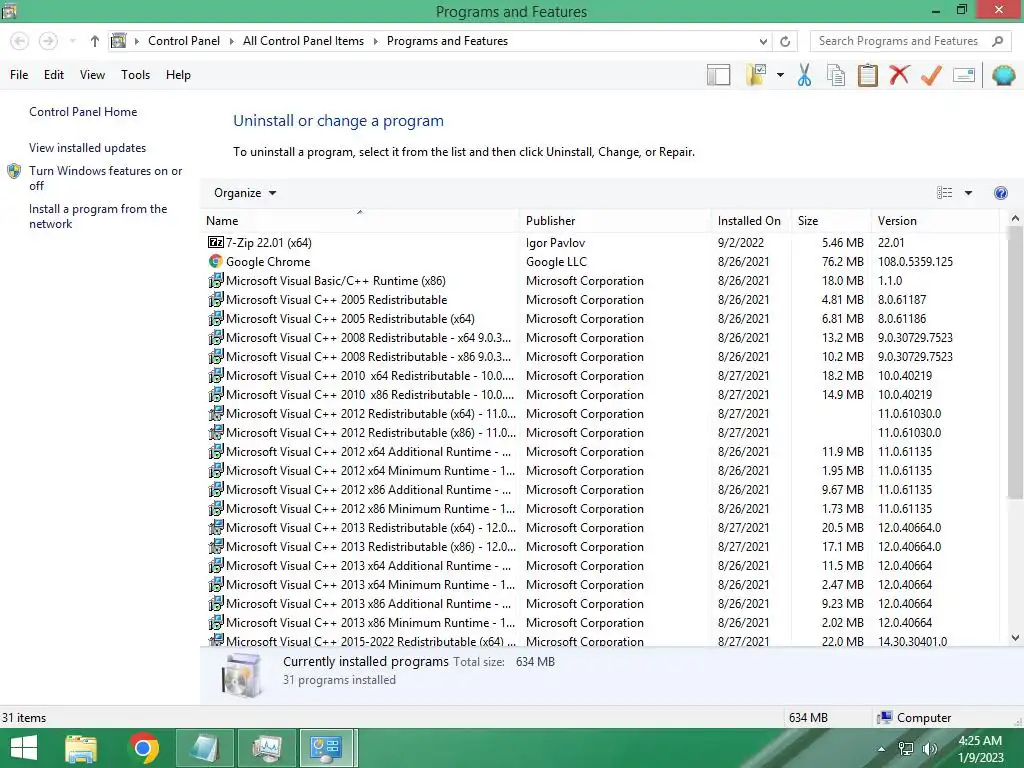Click scrollbar up arrow of program list
Image resolution: width=1024 pixels, height=768 pixels.
(1015, 219)
